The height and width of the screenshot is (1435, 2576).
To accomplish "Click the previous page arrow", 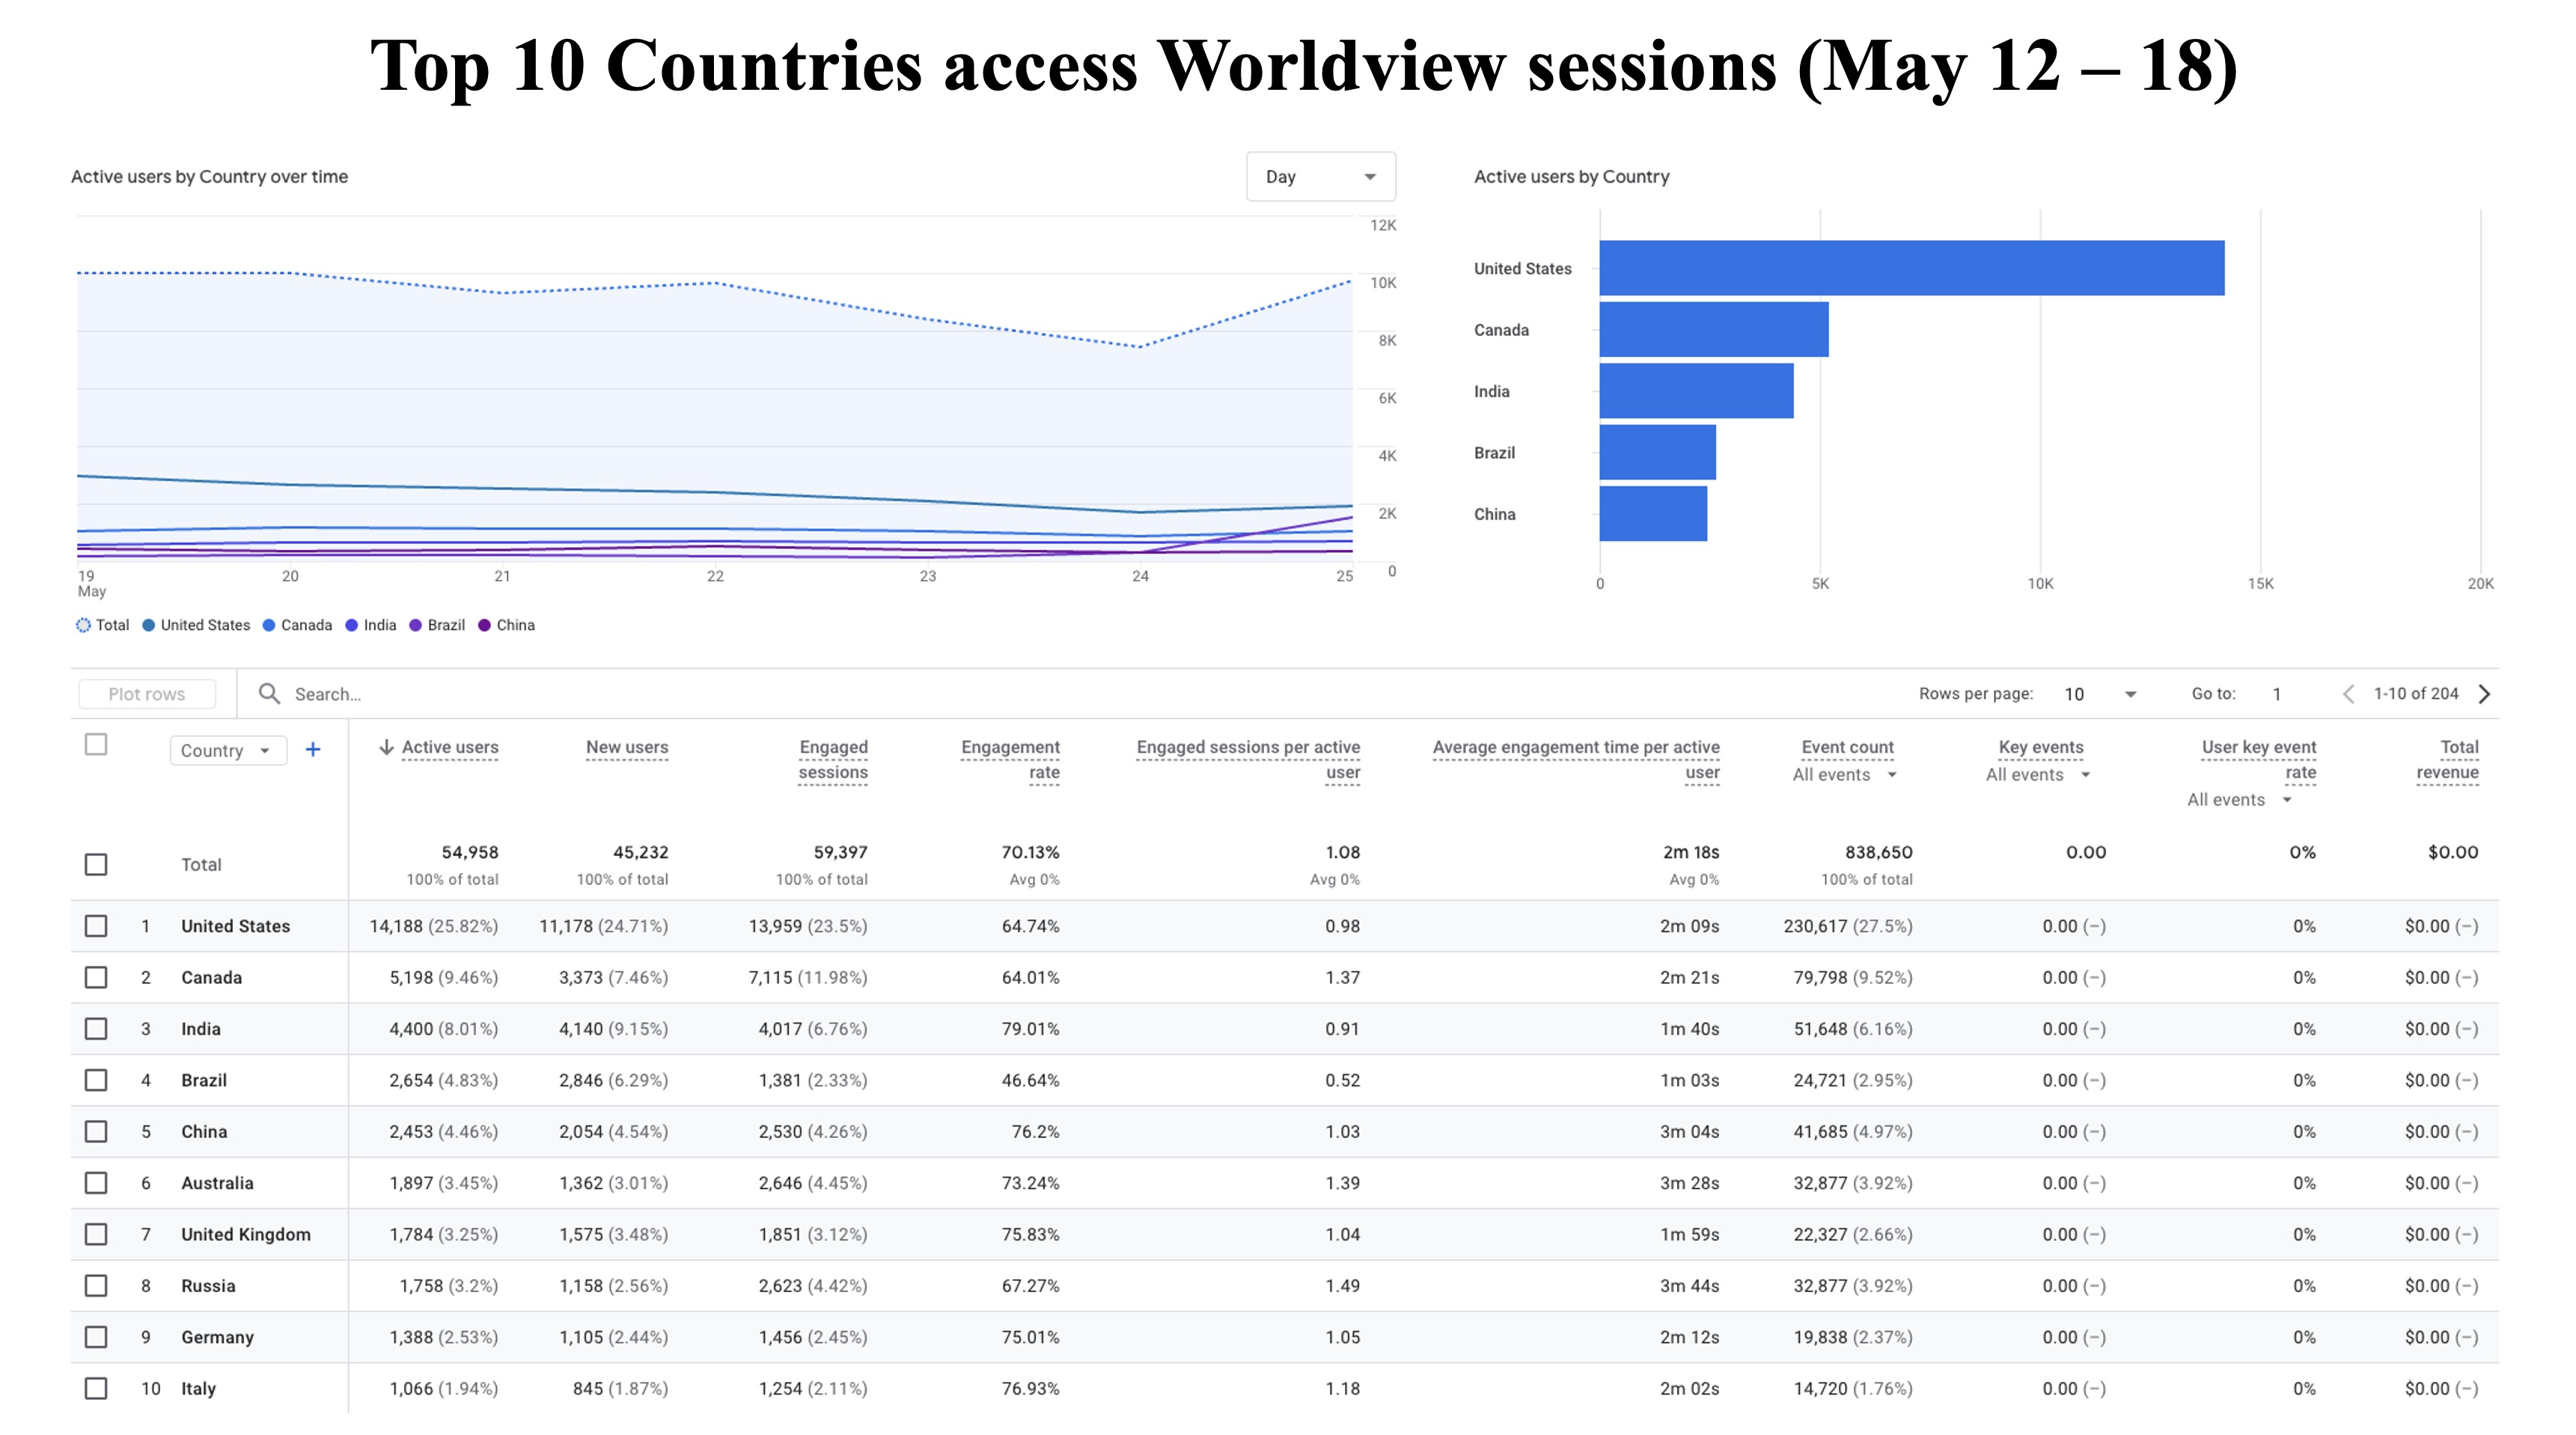I will 2348,693.
